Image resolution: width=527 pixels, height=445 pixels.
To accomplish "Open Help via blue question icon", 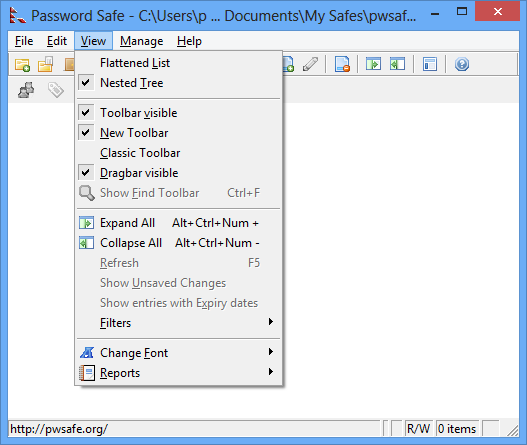I will [462, 64].
